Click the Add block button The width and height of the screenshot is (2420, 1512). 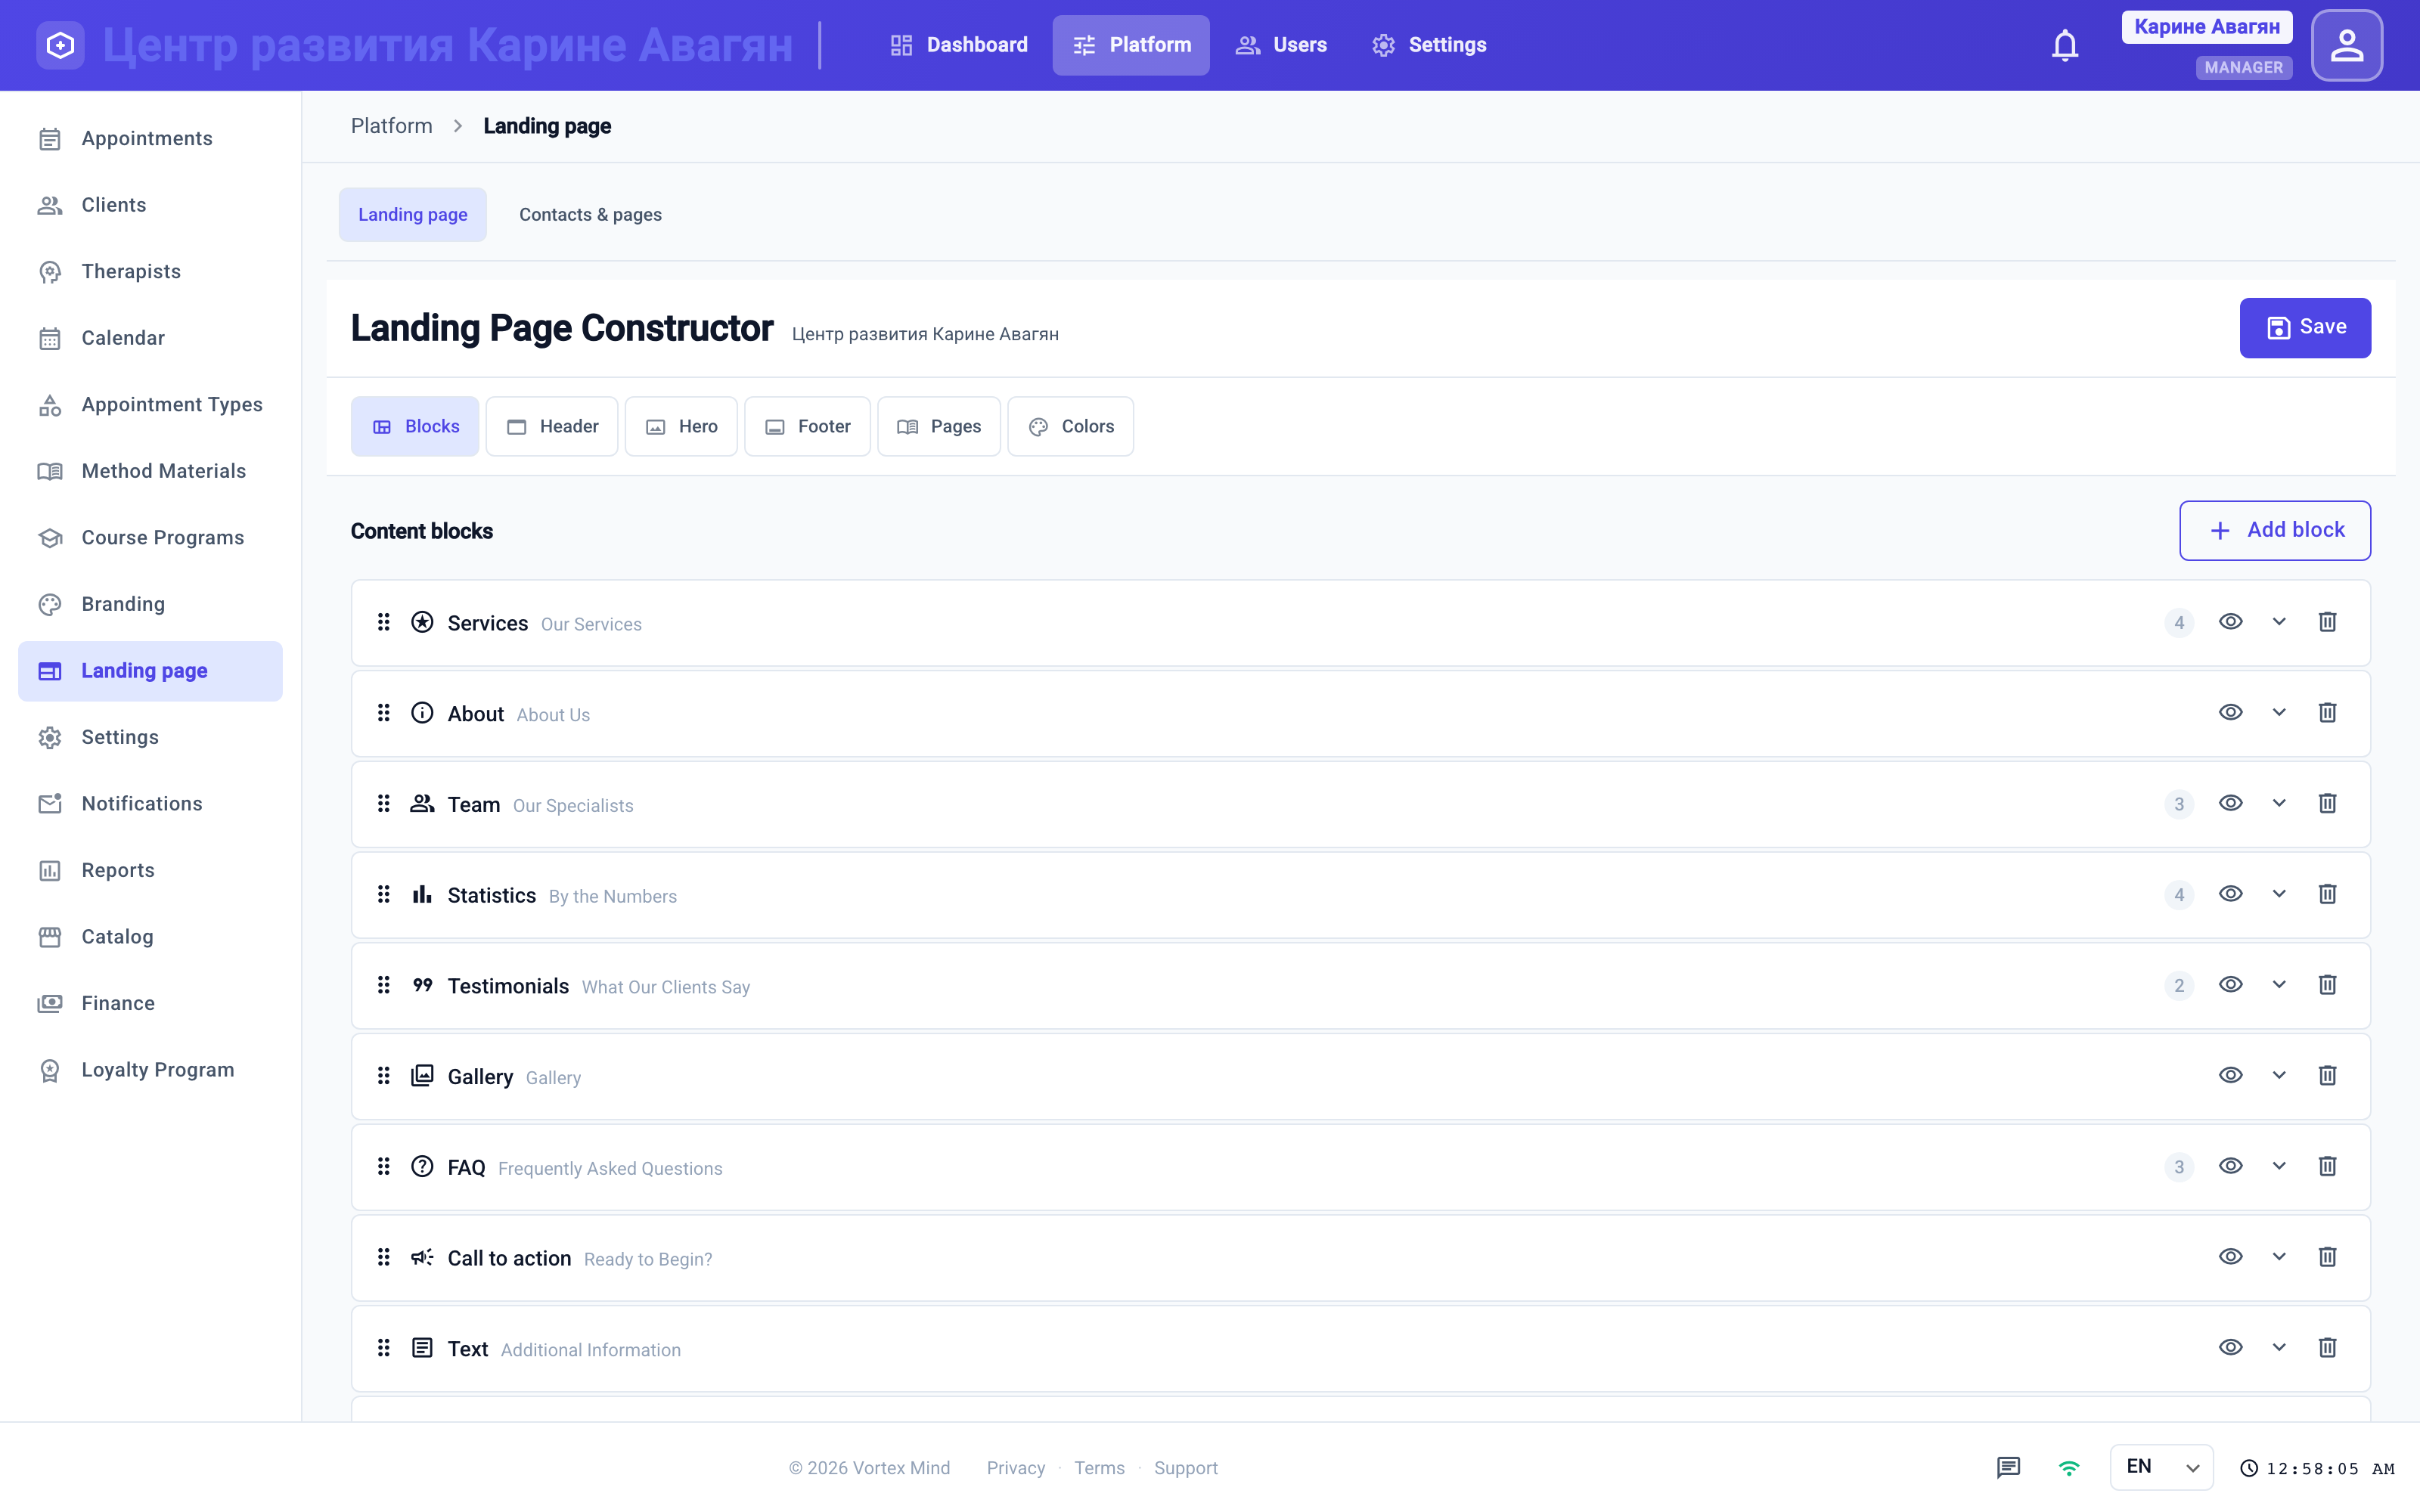click(x=2275, y=531)
